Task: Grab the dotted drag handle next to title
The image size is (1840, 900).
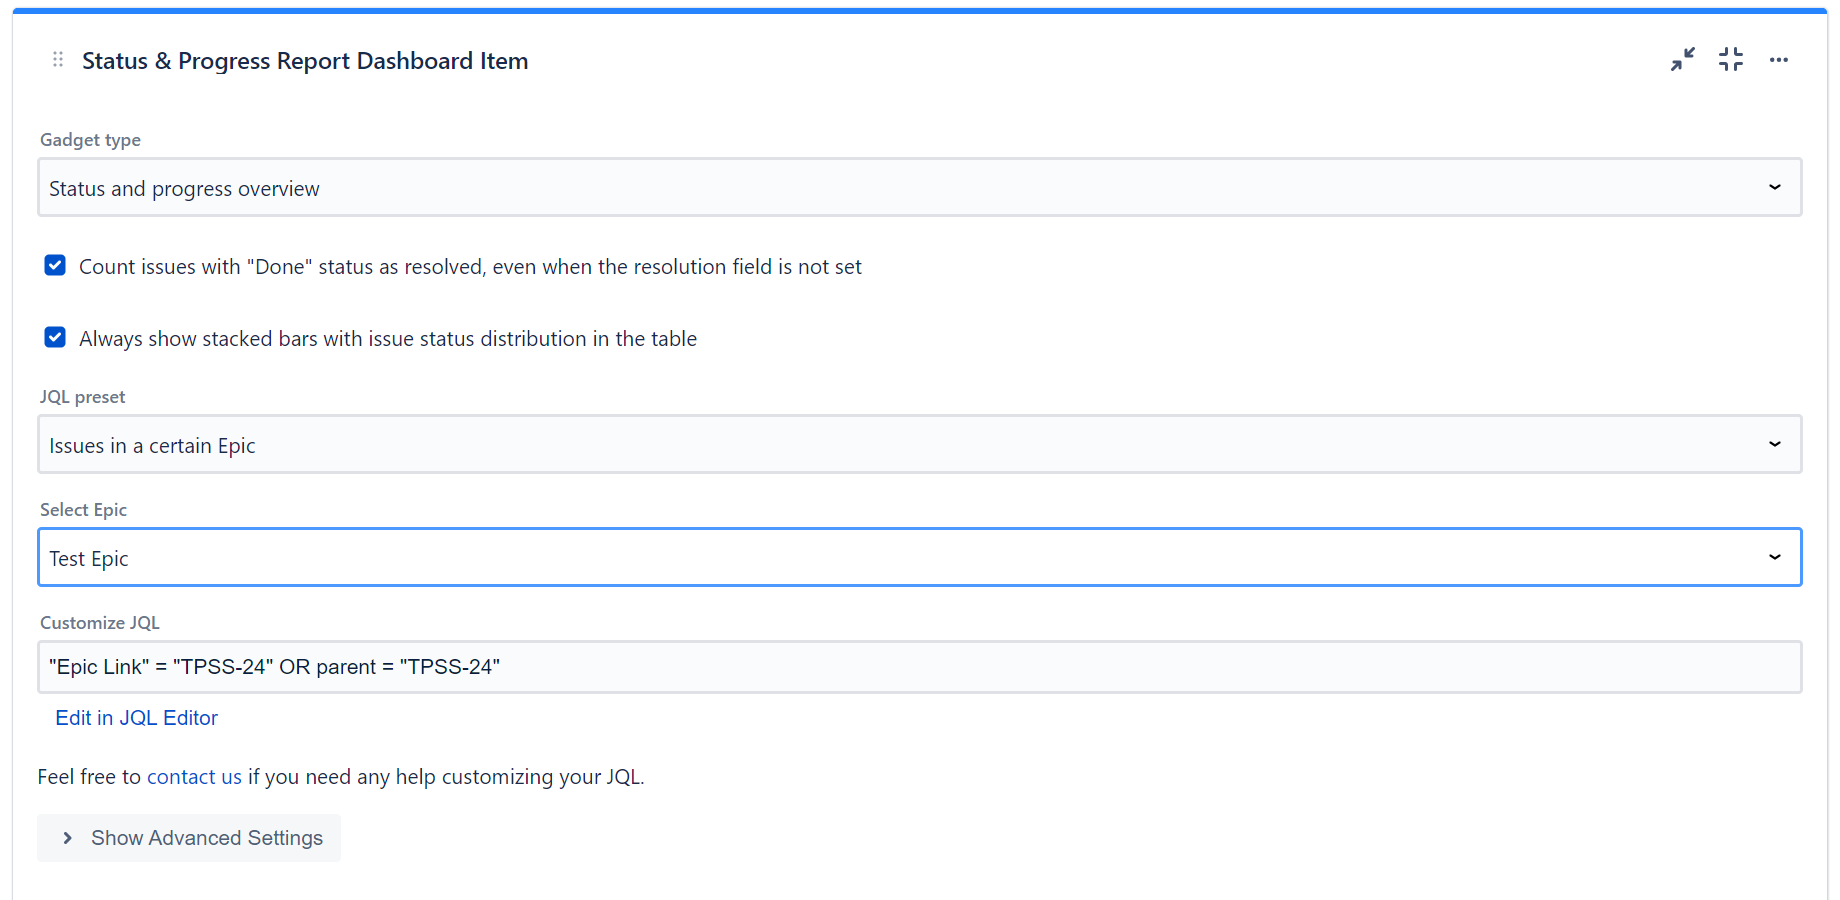Action: coord(57,59)
